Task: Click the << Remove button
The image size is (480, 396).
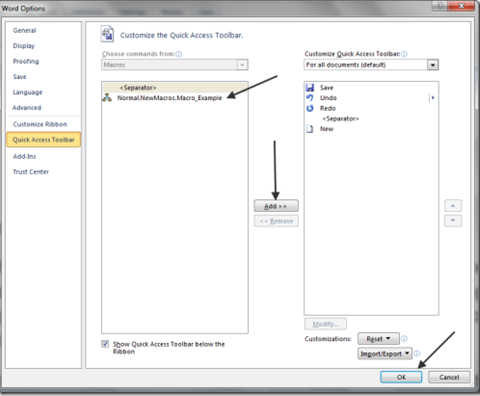Action: [x=276, y=221]
